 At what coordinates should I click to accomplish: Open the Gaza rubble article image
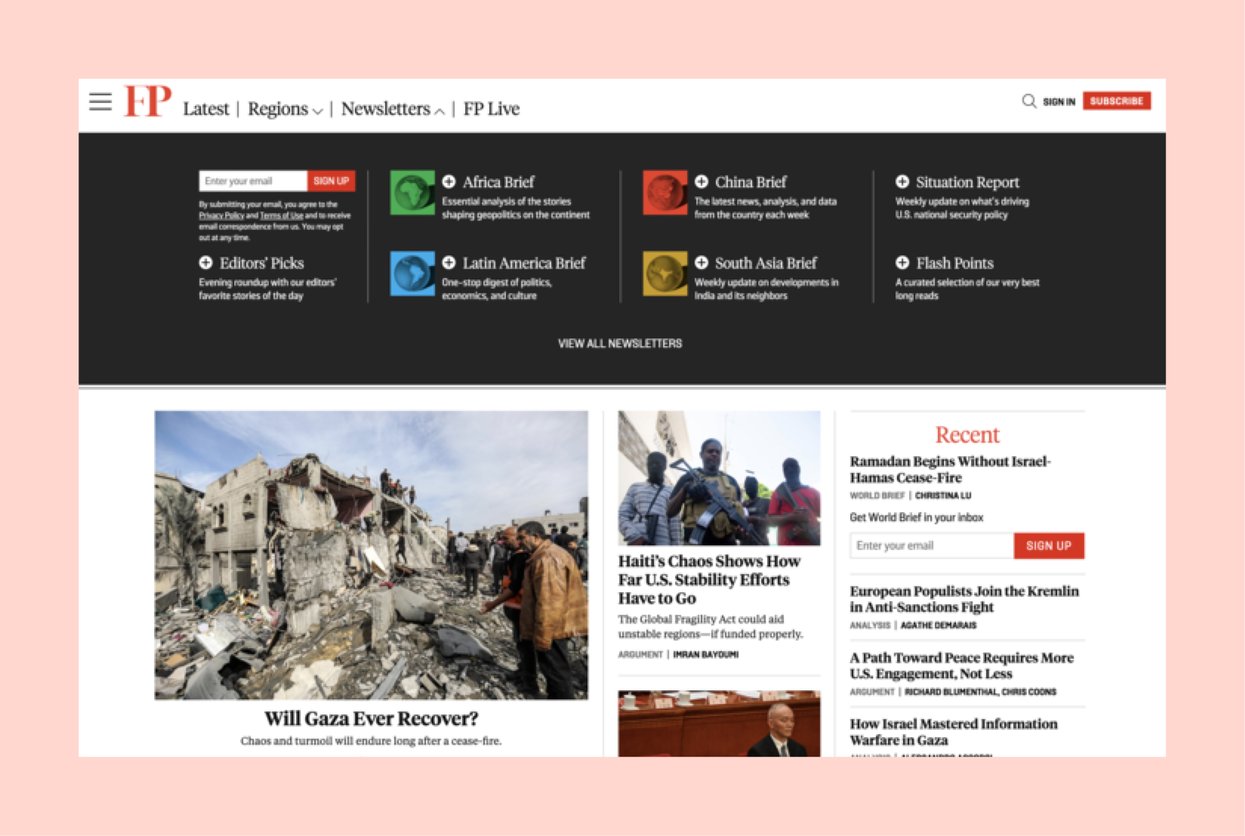click(371, 555)
